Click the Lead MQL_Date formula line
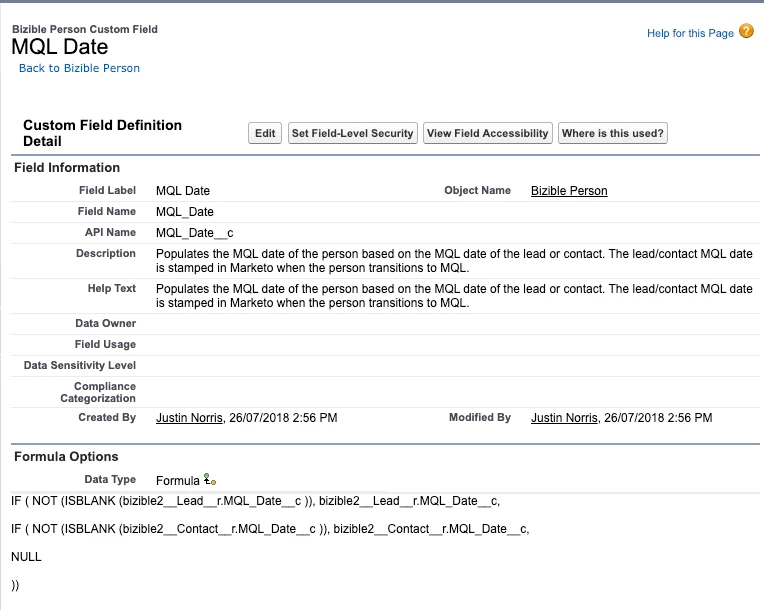The image size is (764, 610). coord(255,501)
